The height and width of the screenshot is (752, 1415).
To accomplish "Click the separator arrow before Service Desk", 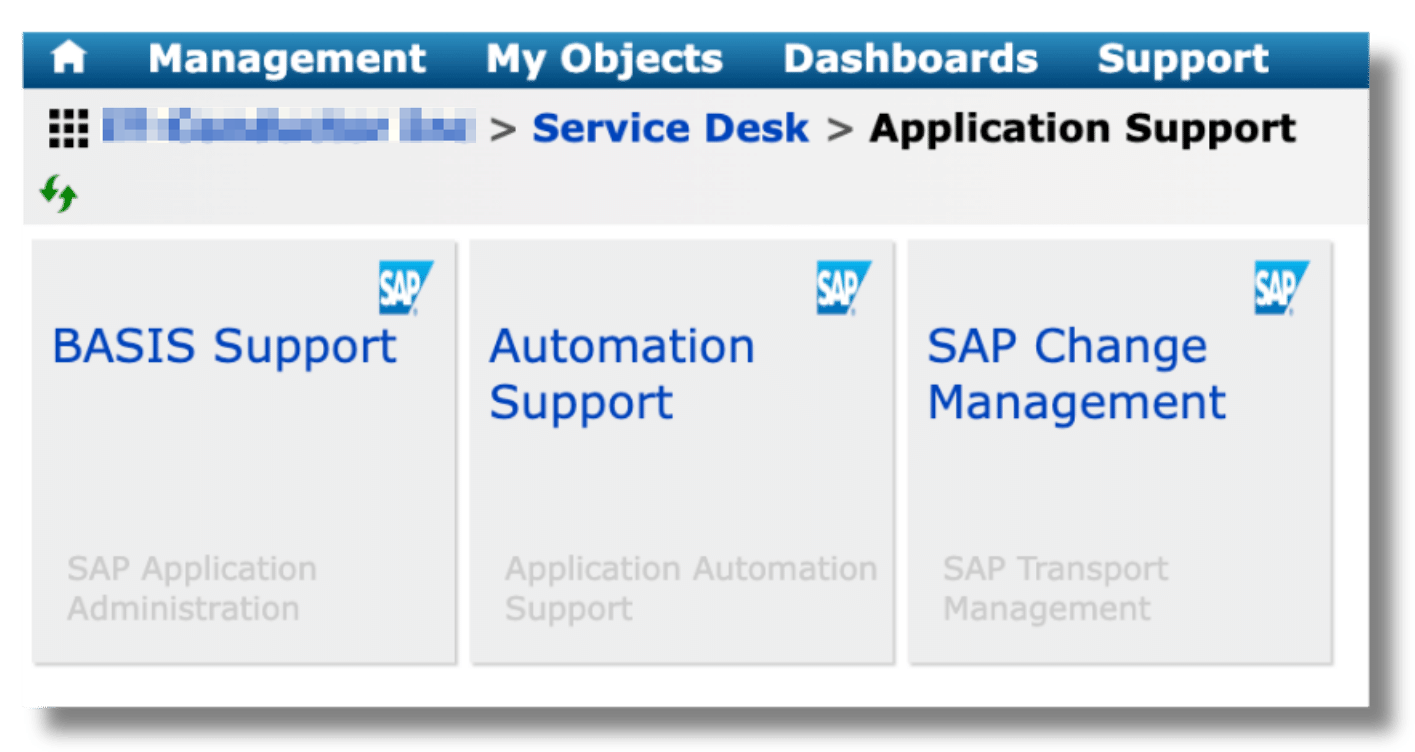I will click(x=503, y=130).
